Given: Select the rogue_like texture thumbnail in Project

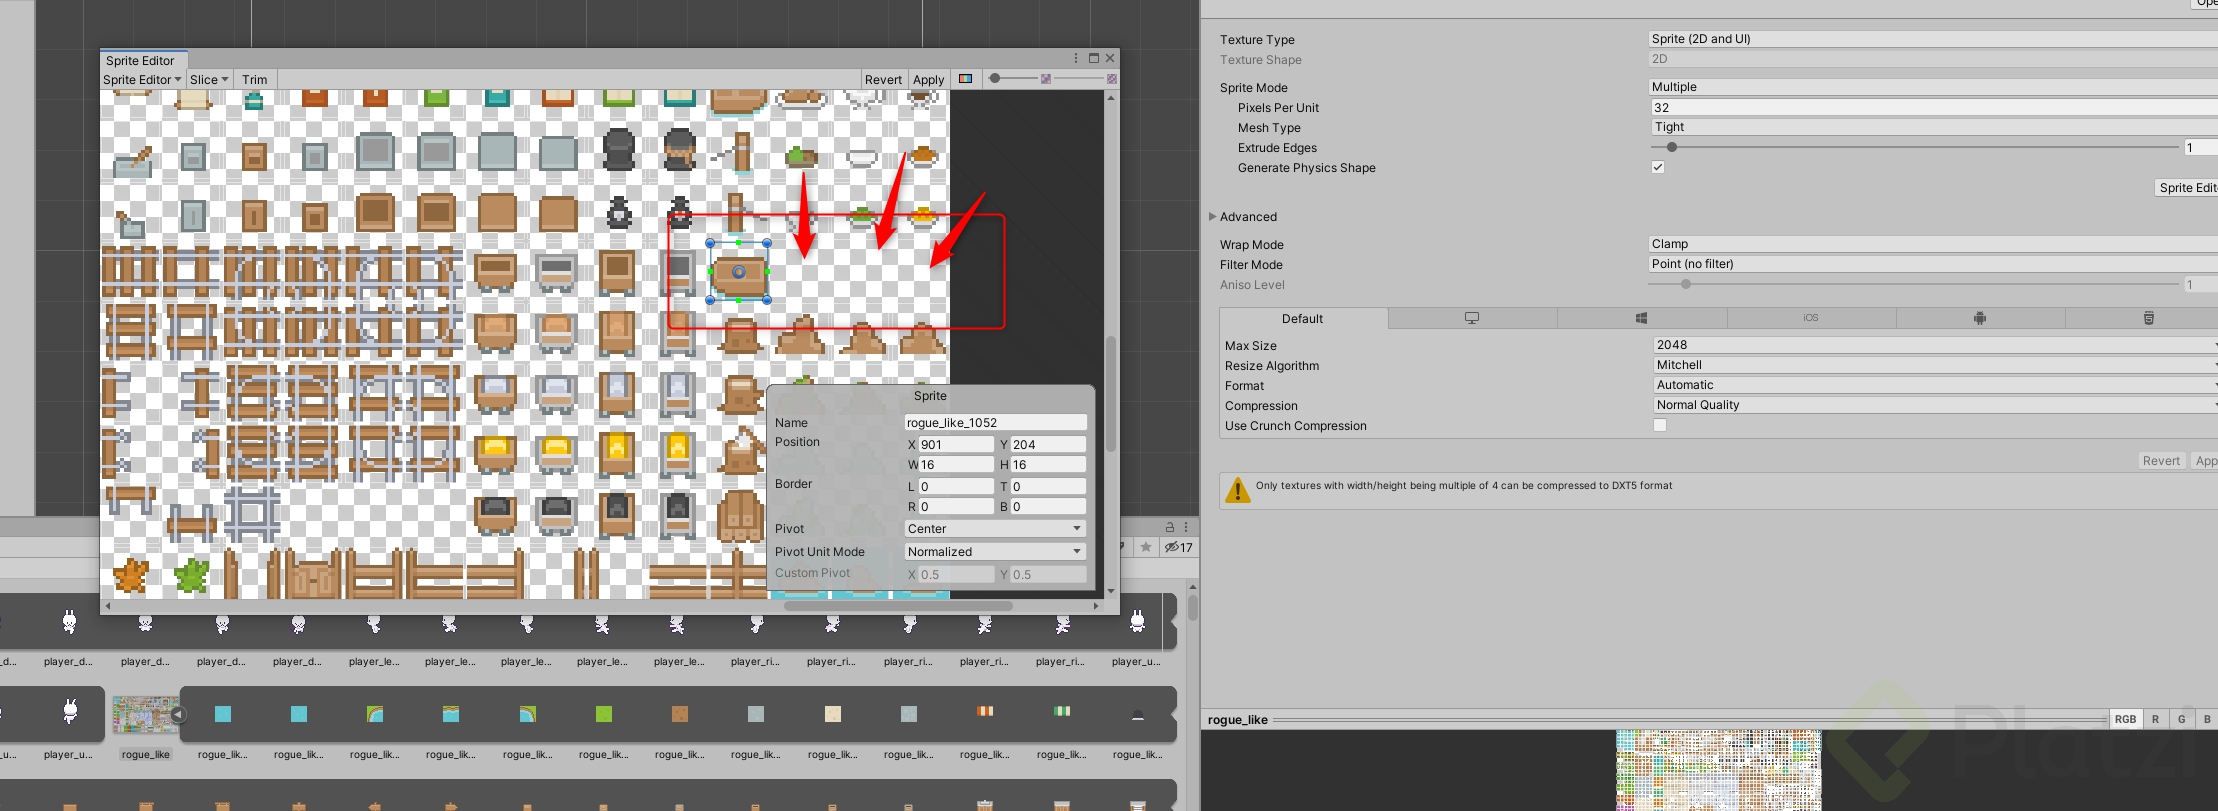Looking at the screenshot, I should tap(145, 715).
